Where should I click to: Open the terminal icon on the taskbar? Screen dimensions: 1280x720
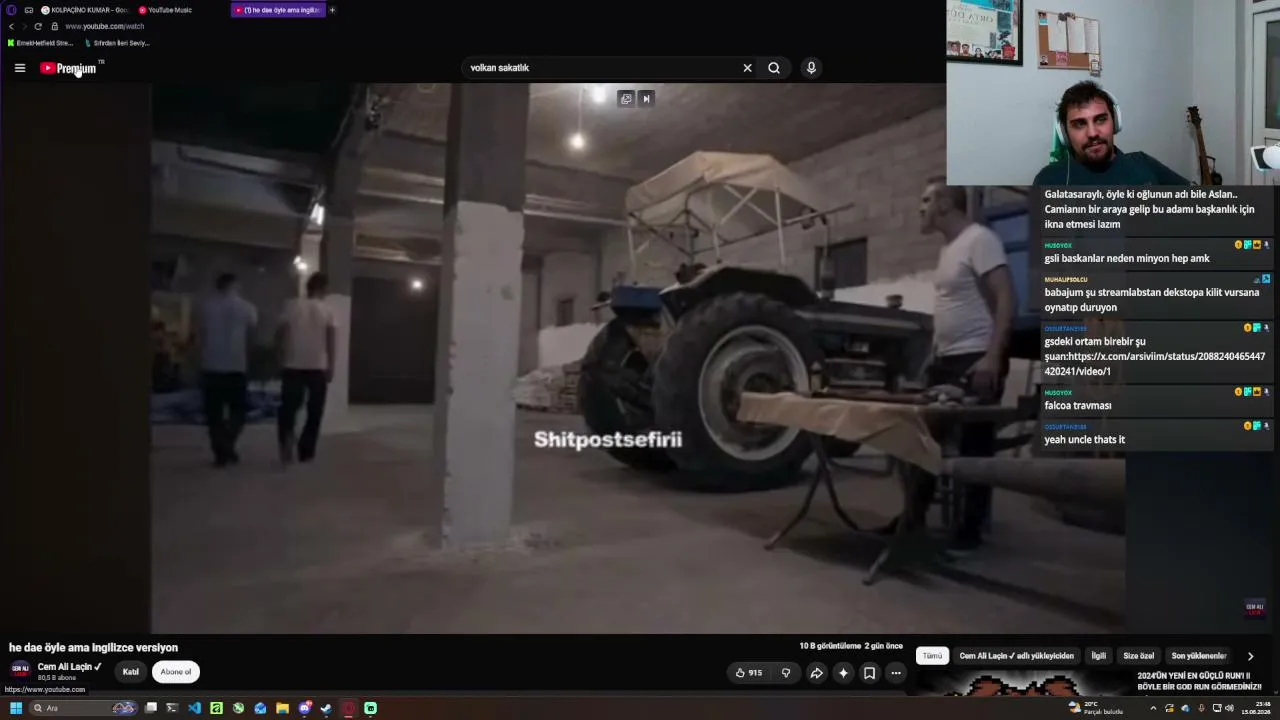(x=172, y=708)
